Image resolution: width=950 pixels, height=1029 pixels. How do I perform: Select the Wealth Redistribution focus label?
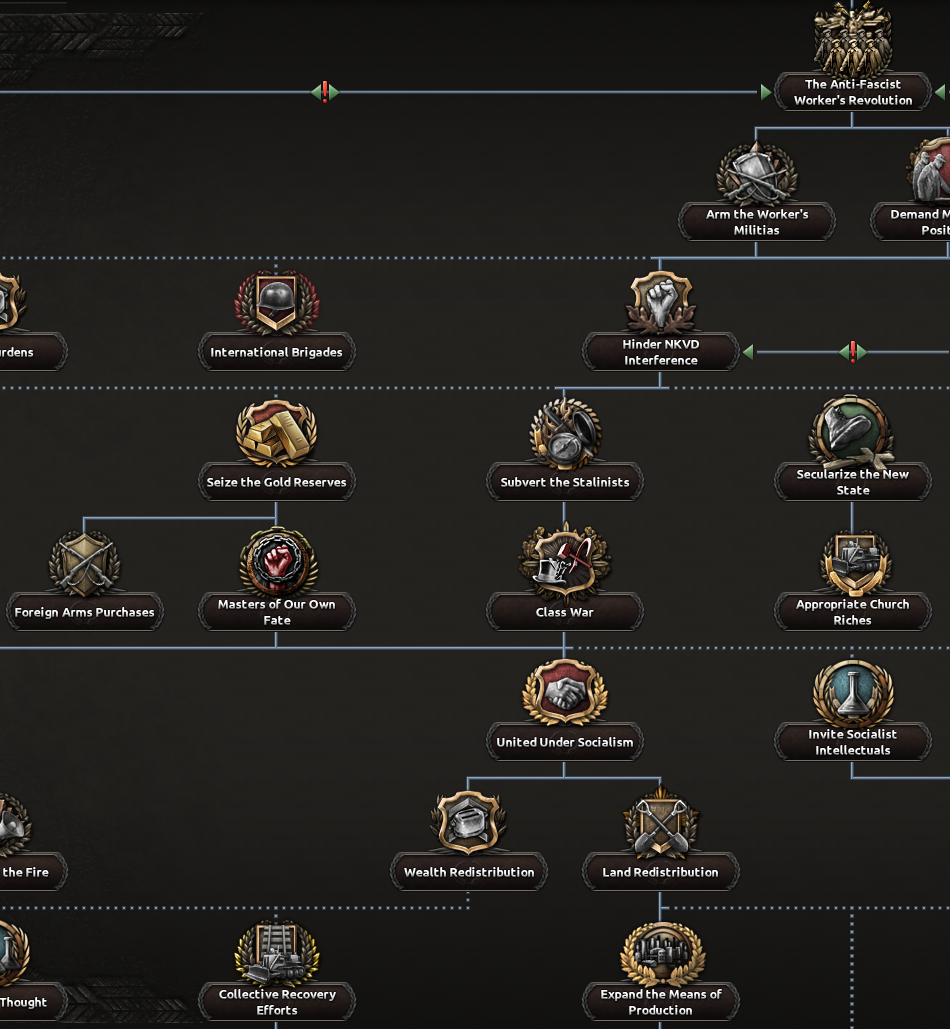click(469, 872)
